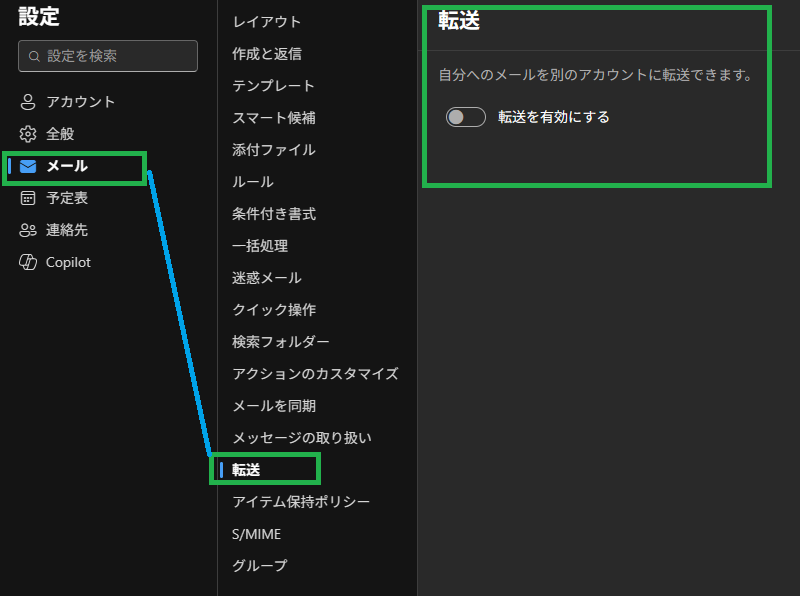Image resolution: width=800 pixels, height=596 pixels.
Task: Go to メールを同期 settings
Action: coord(273,406)
